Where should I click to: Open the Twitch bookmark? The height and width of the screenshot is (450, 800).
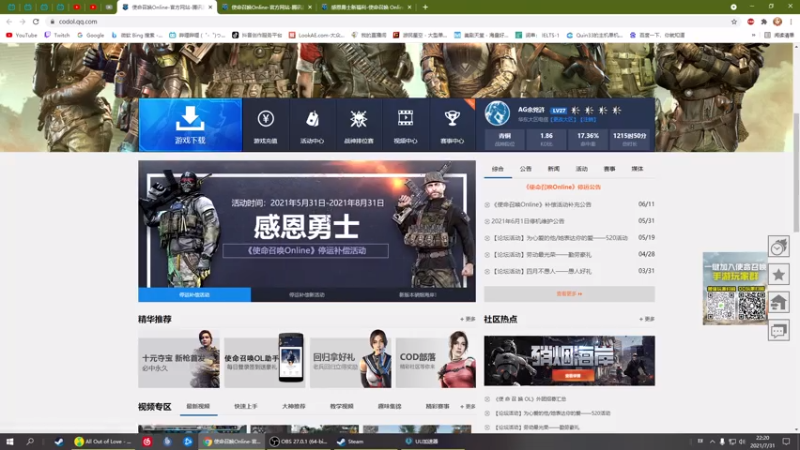pyautogui.click(x=57, y=35)
